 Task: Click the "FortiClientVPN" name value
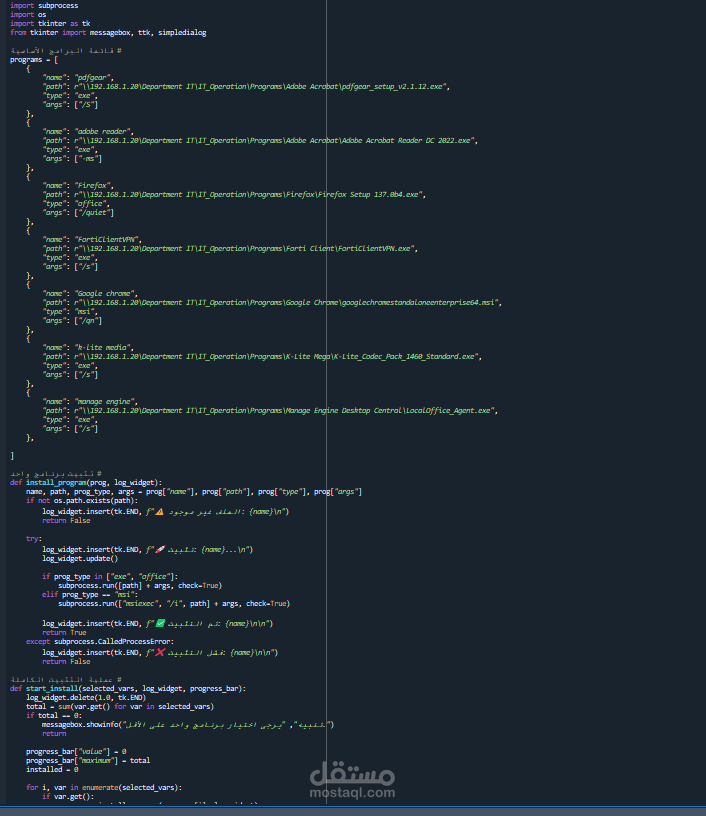pos(108,239)
